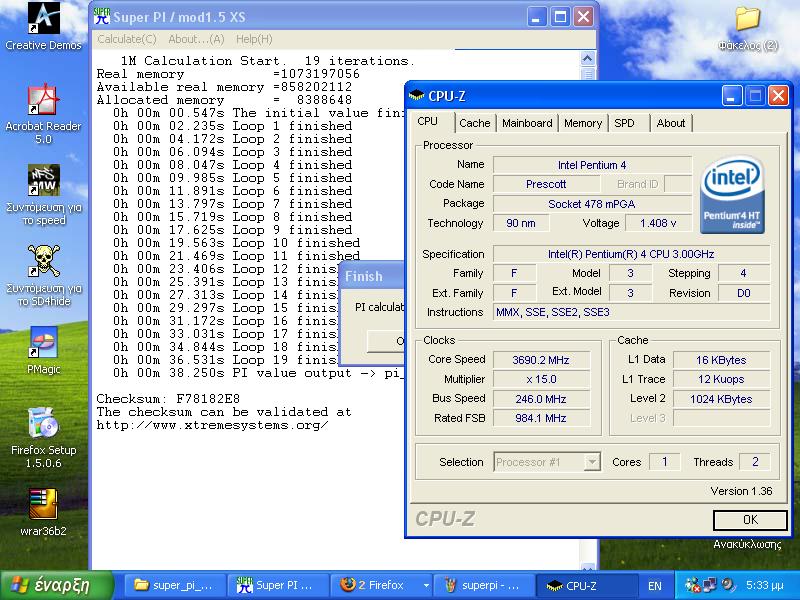This screenshot has width=800, height=600.
Task: Click the Multiplier value x 15.0
Action: pos(541,380)
